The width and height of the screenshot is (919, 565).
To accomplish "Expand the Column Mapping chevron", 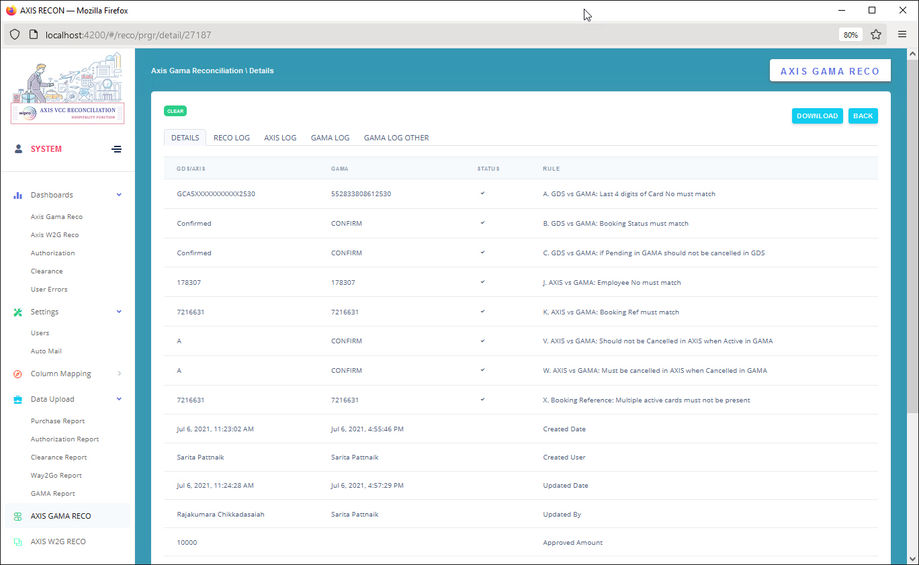I will [119, 373].
